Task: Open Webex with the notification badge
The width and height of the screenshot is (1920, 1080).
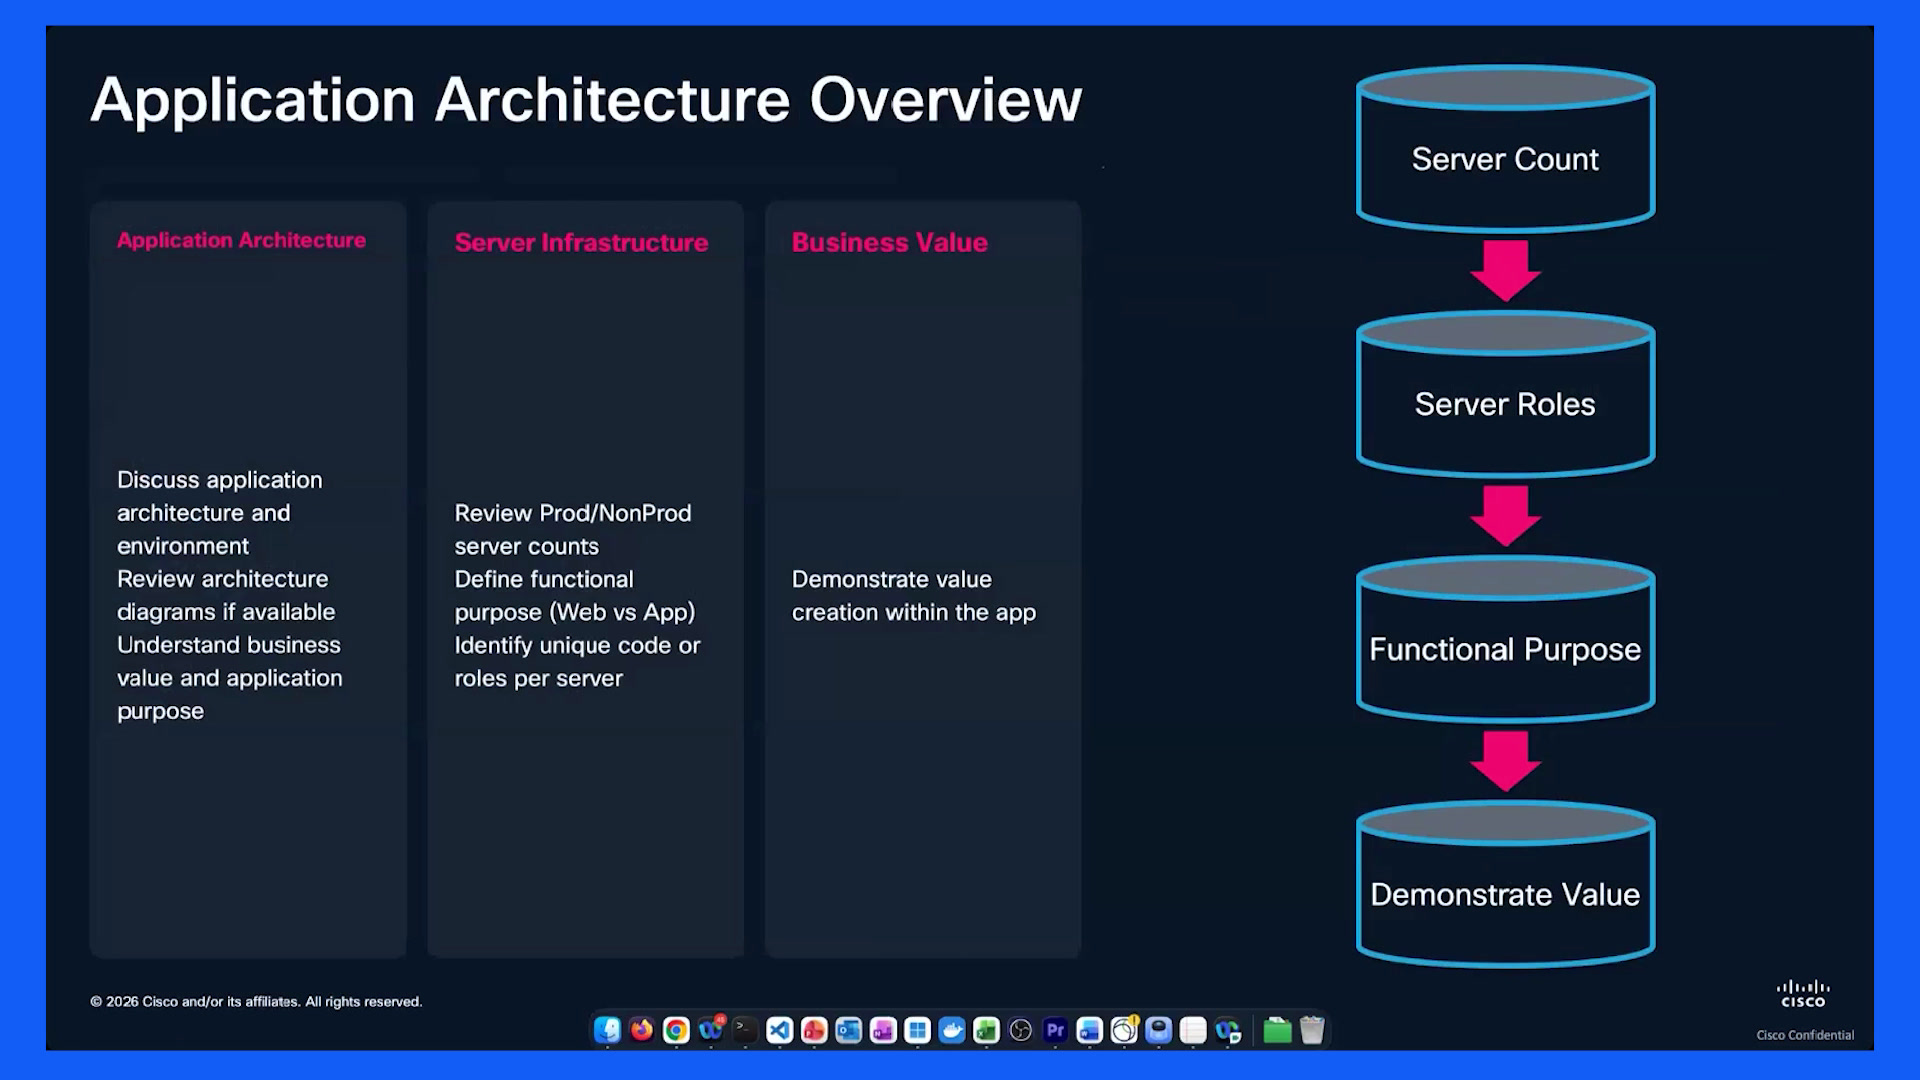Action: [x=711, y=1030]
